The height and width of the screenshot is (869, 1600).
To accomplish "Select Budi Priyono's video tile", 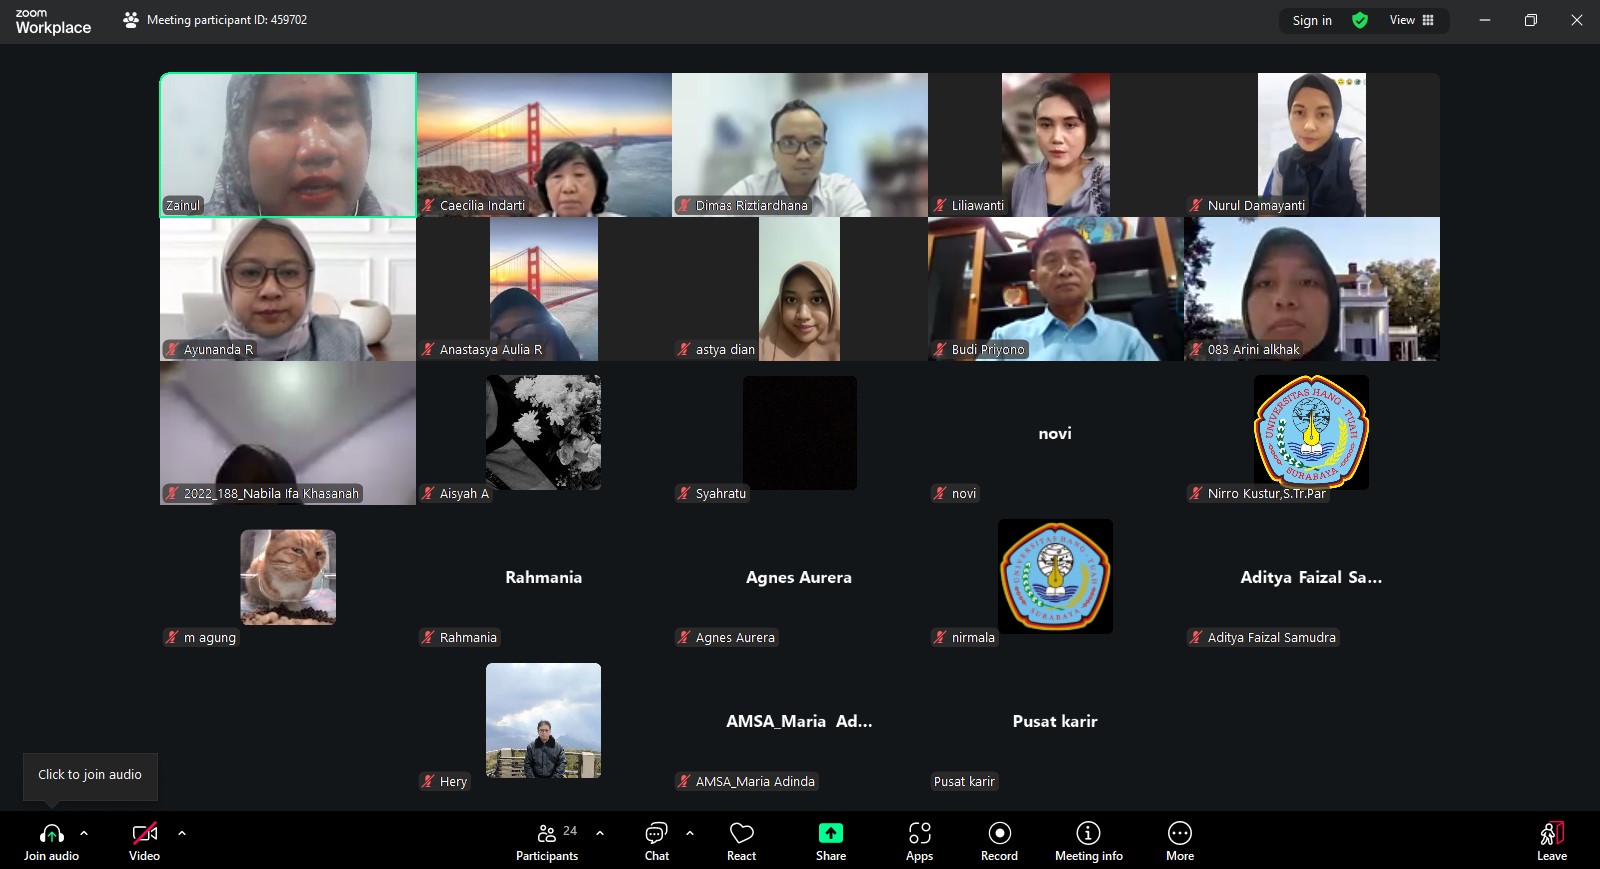I will [1055, 288].
